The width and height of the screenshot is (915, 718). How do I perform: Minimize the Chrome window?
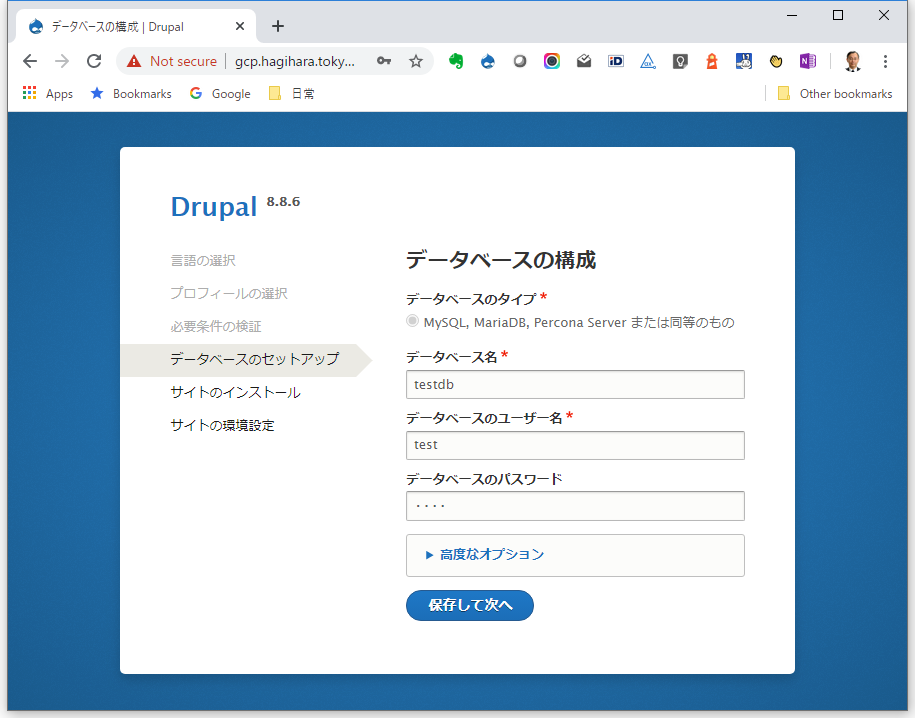pyautogui.click(x=792, y=16)
